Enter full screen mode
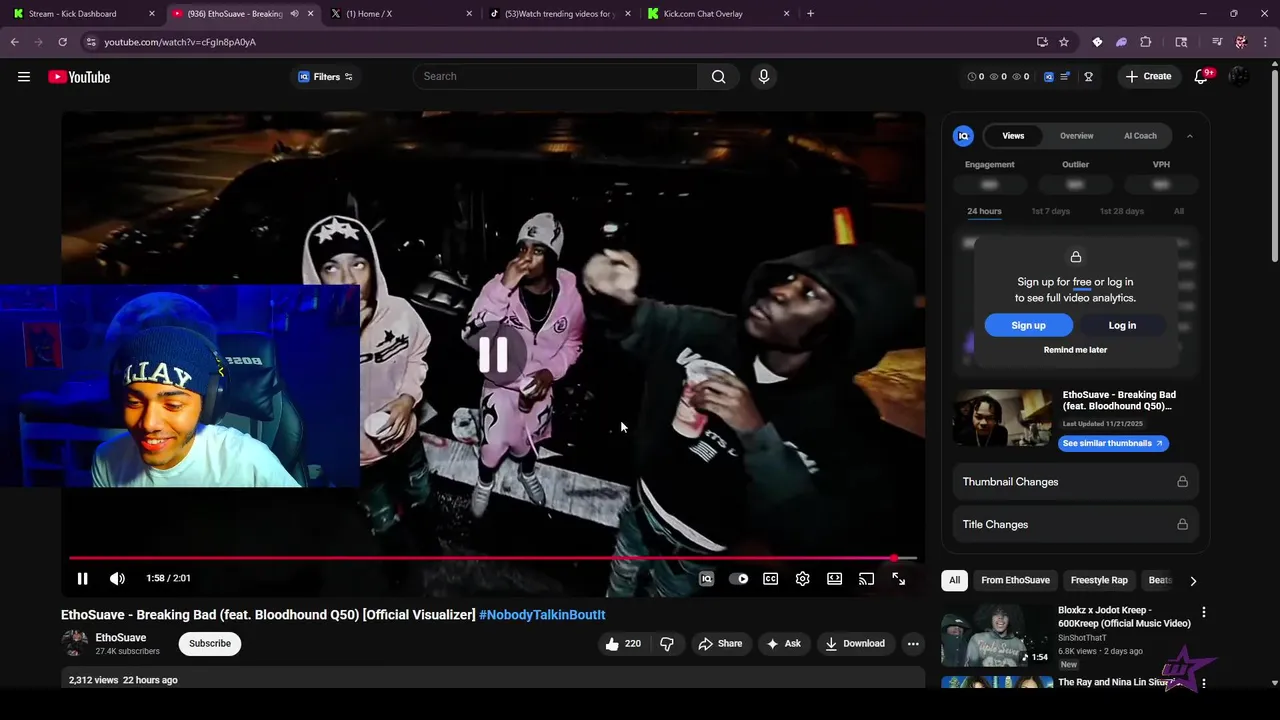1280x720 pixels. (899, 579)
